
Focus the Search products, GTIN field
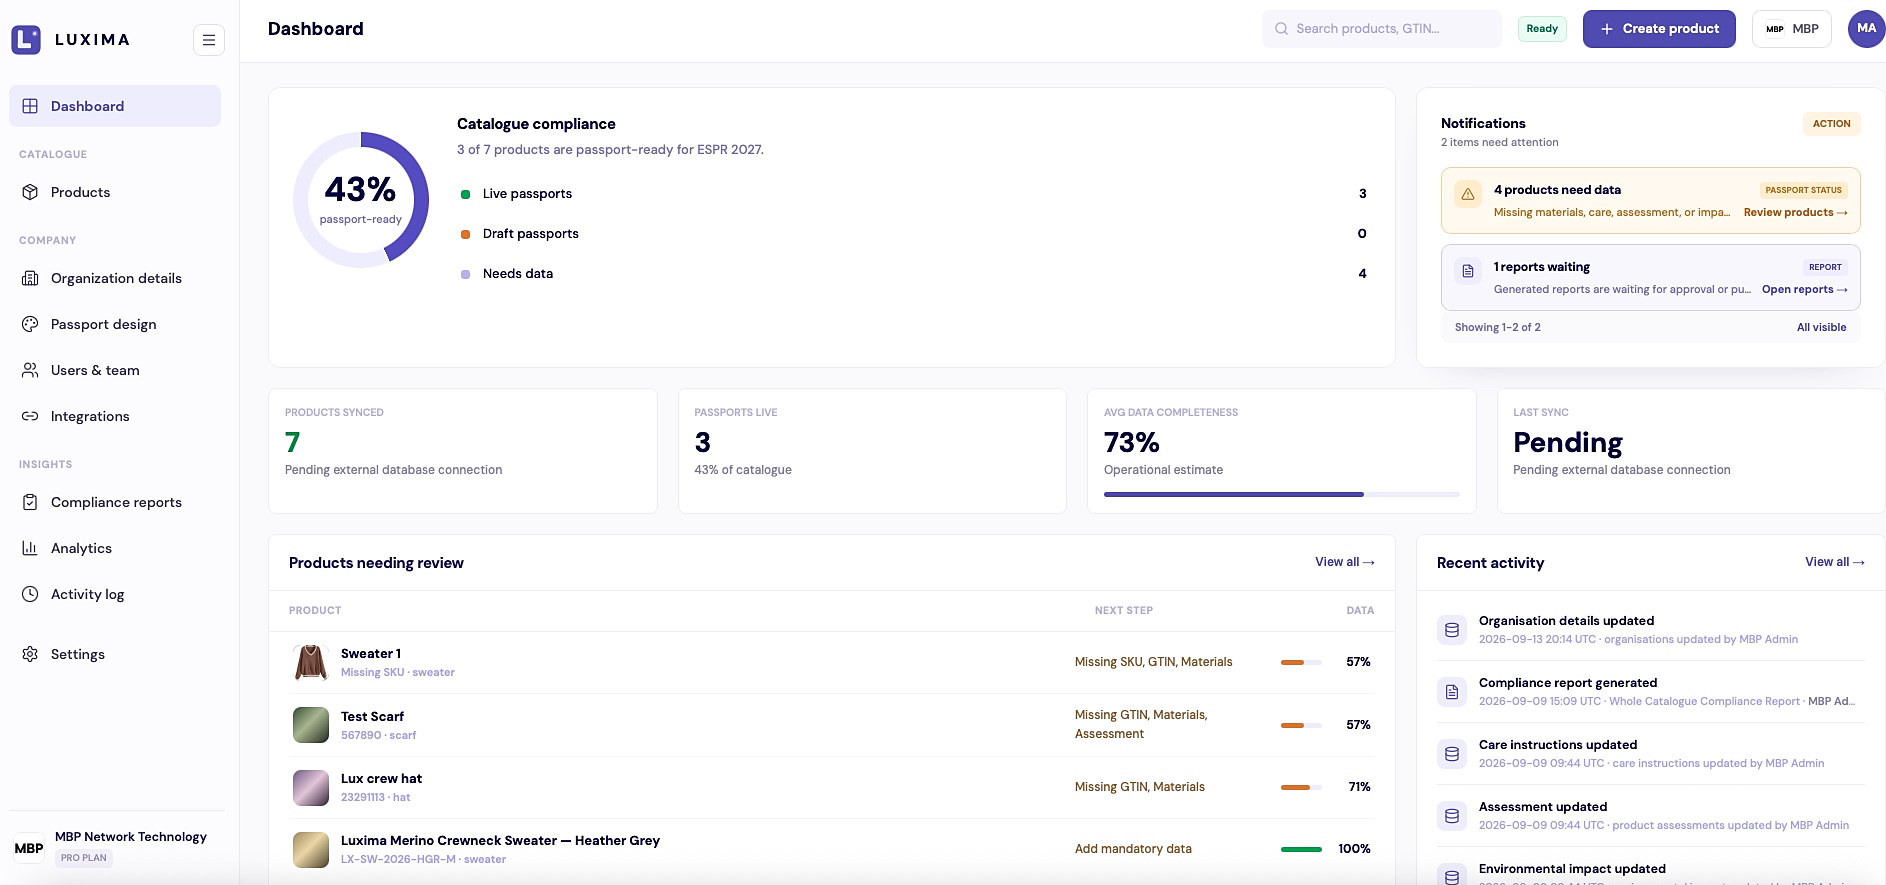point(1382,29)
